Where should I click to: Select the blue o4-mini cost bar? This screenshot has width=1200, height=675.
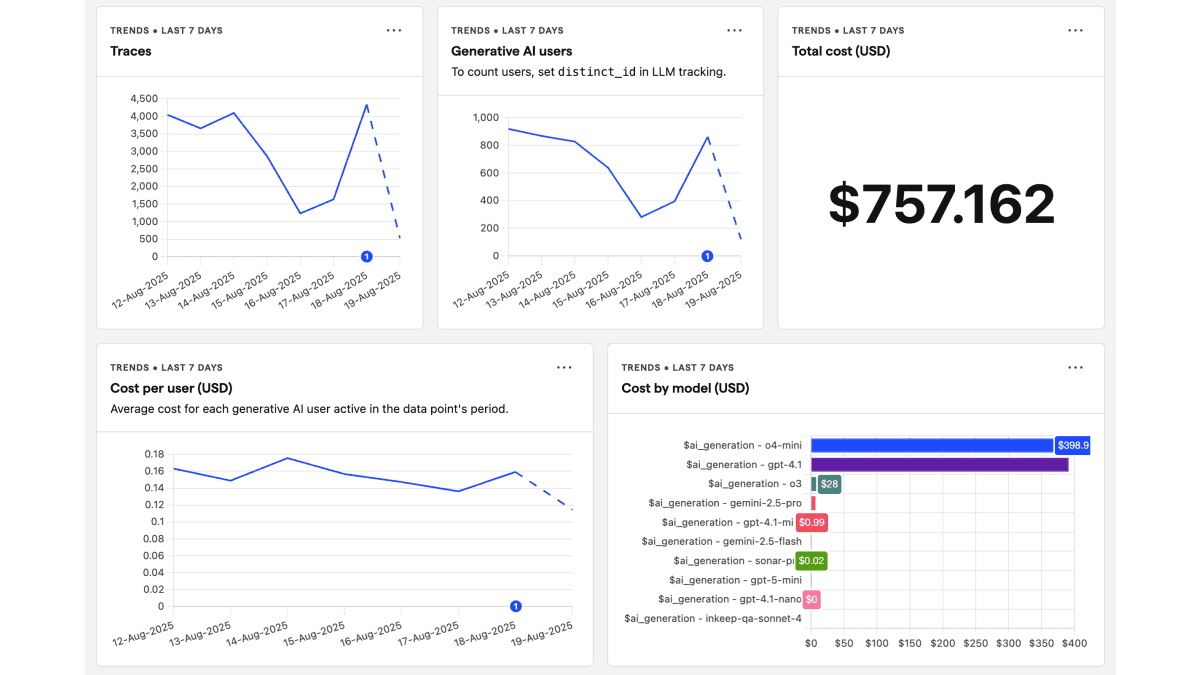[932, 445]
